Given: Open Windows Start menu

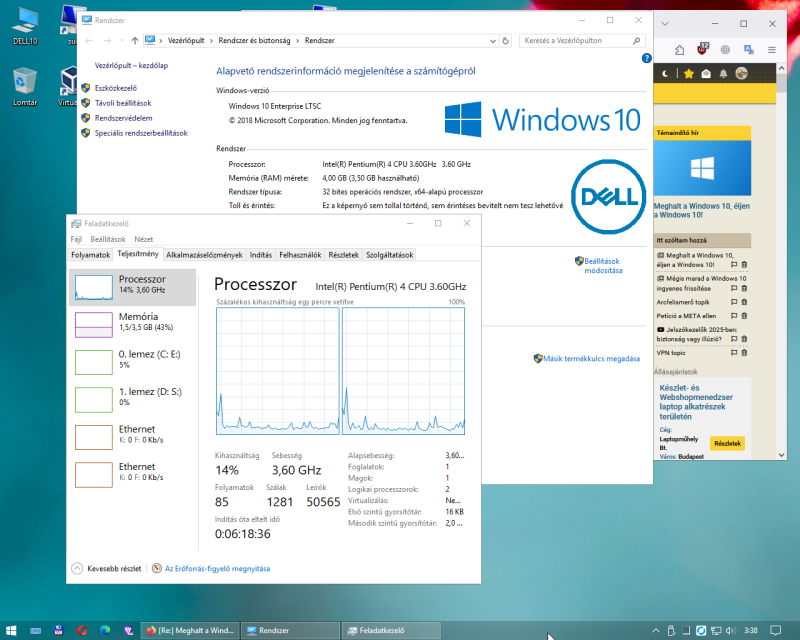Looking at the screenshot, I should click(11, 631).
